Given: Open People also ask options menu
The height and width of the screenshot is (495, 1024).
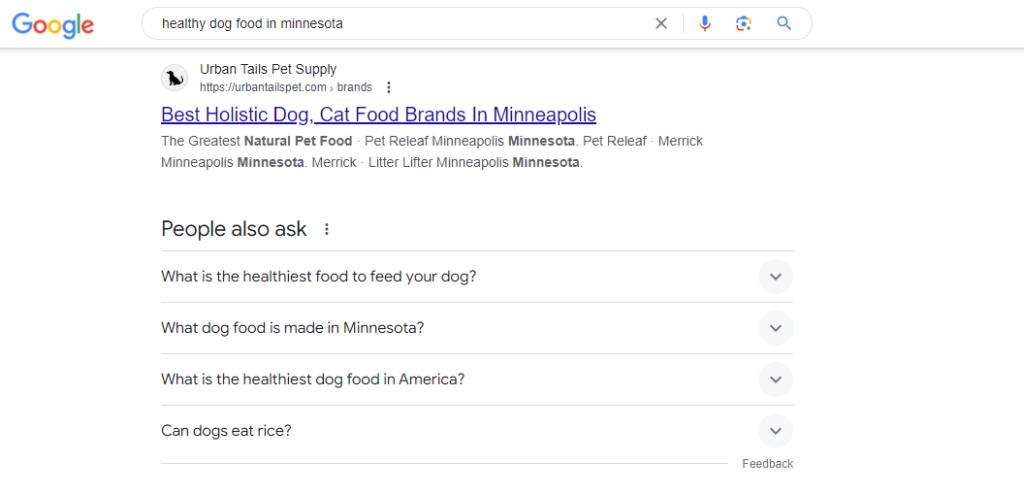Looking at the screenshot, I should 326,229.
